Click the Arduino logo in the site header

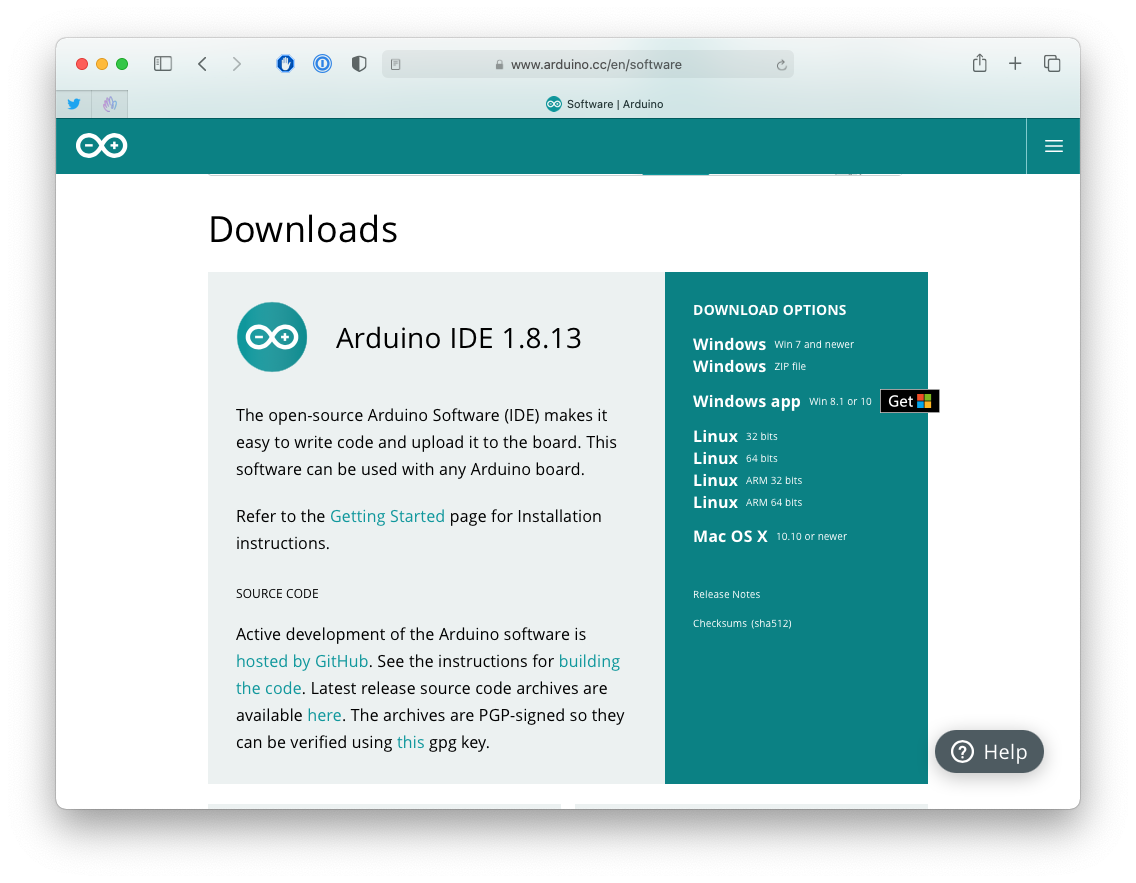tap(102, 146)
